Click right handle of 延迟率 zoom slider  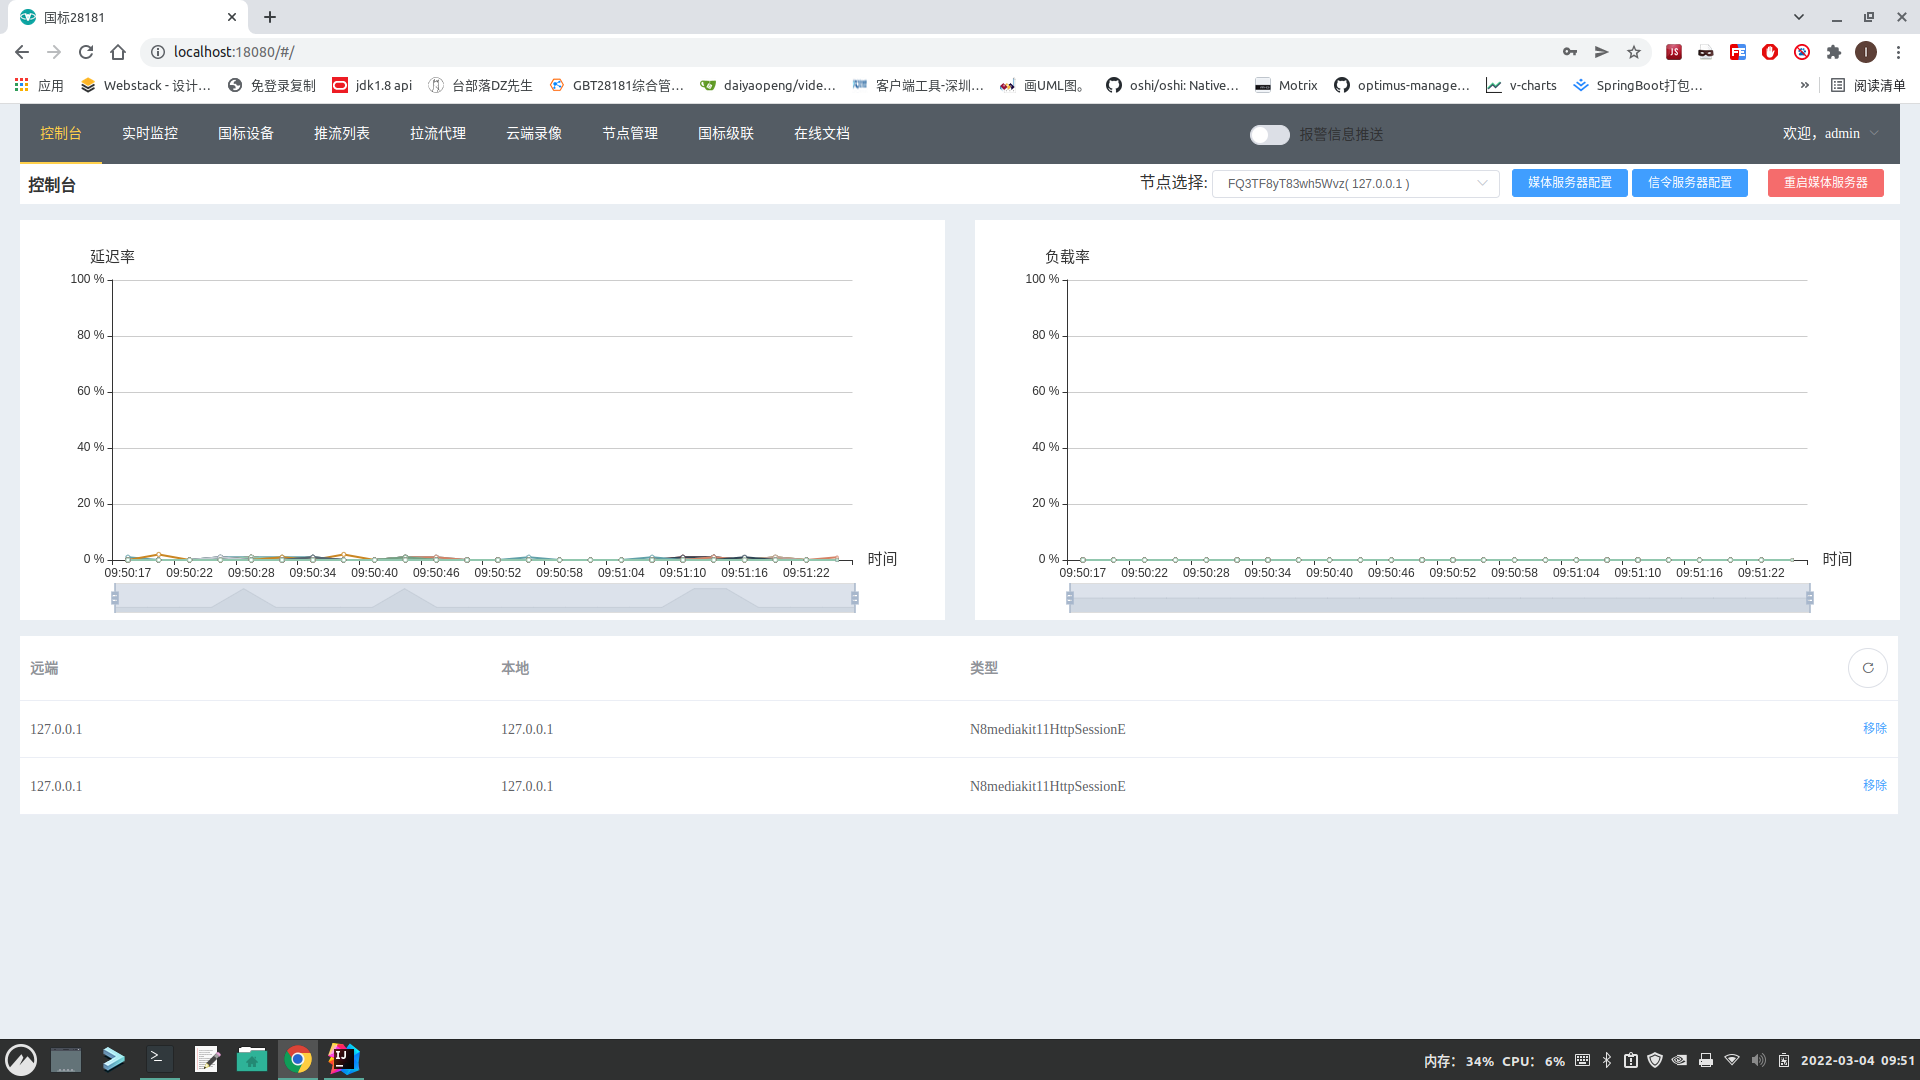point(854,598)
